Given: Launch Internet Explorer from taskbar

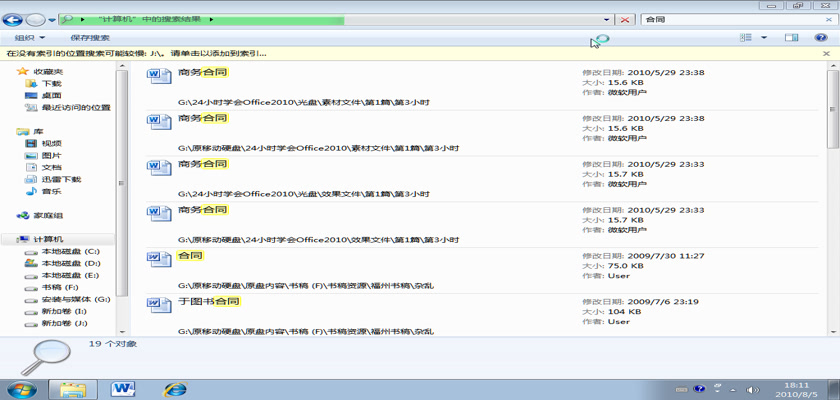Looking at the screenshot, I should tap(176, 388).
